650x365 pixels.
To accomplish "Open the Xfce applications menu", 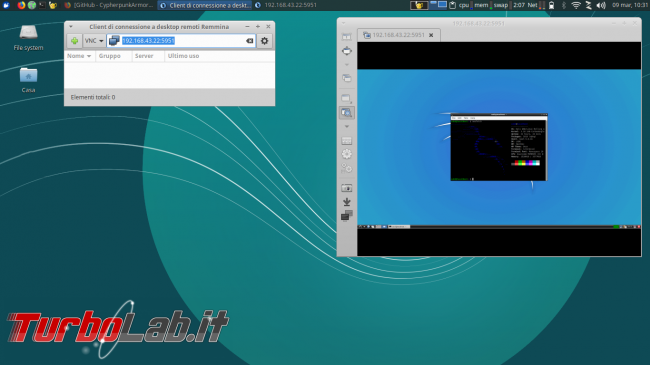I will pyautogui.click(x=6, y=5).
